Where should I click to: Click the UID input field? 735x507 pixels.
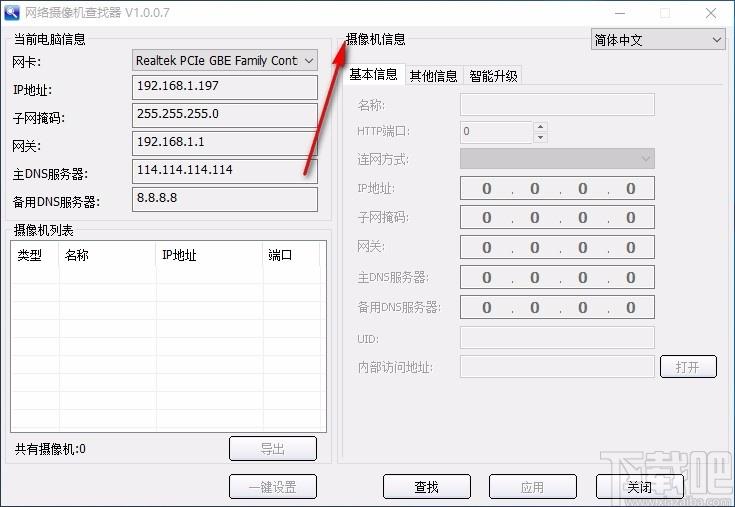[x=557, y=338]
